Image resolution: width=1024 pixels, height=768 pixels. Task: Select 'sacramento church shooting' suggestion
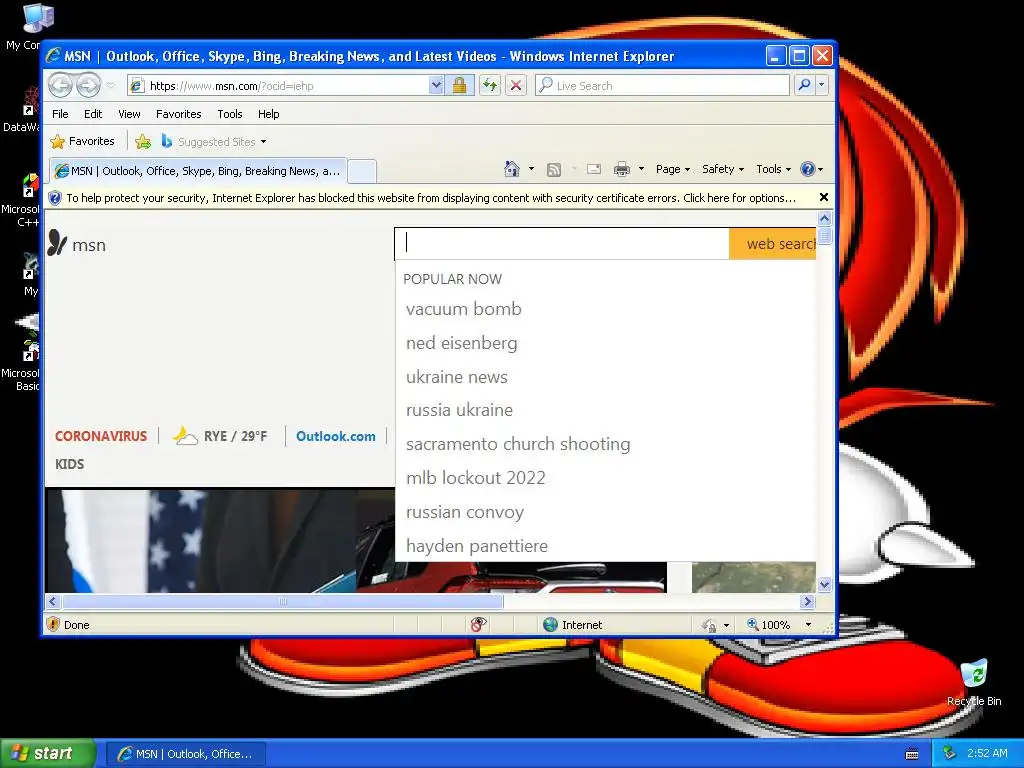coord(518,444)
